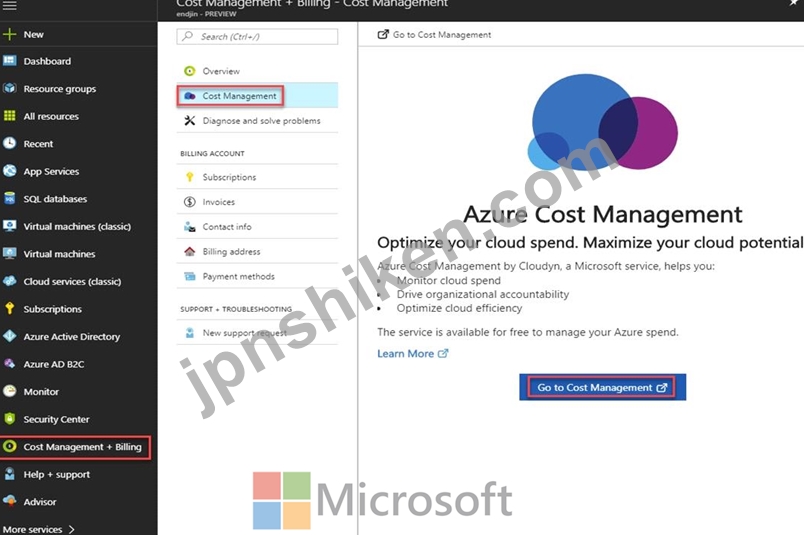Open Payment methods label

coord(238,276)
